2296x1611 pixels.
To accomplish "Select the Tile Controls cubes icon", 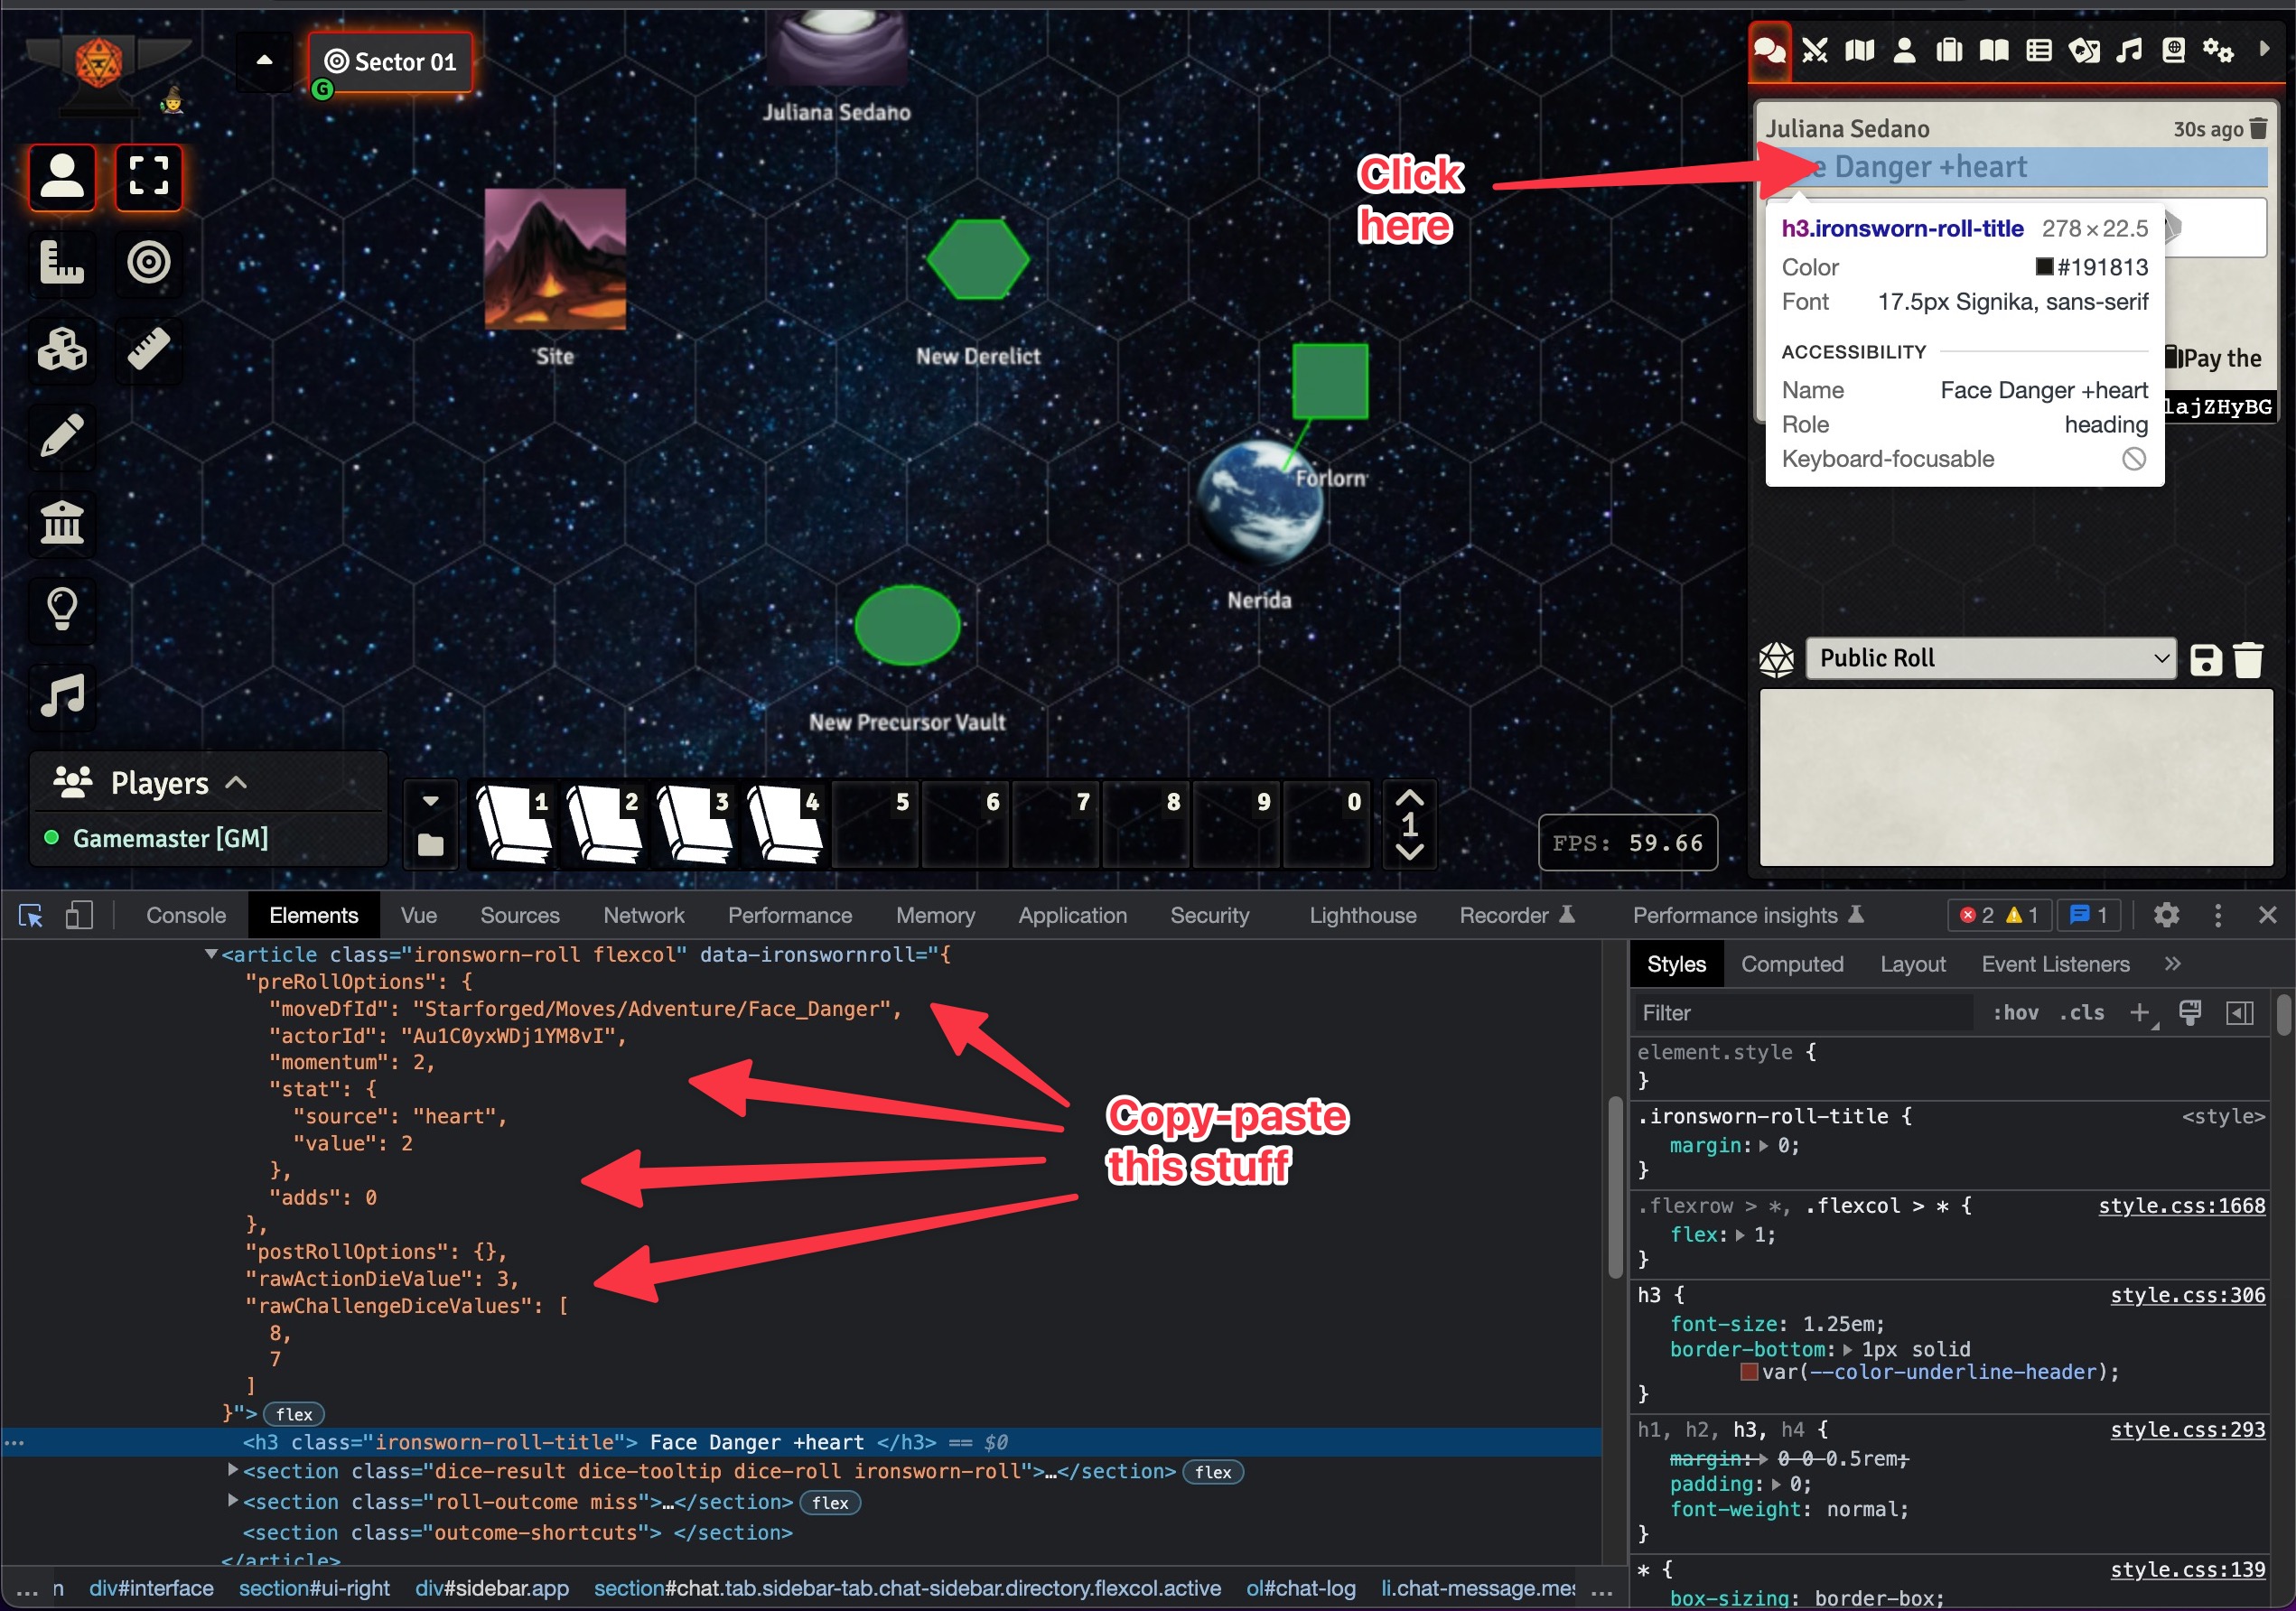I will [62, 350].
